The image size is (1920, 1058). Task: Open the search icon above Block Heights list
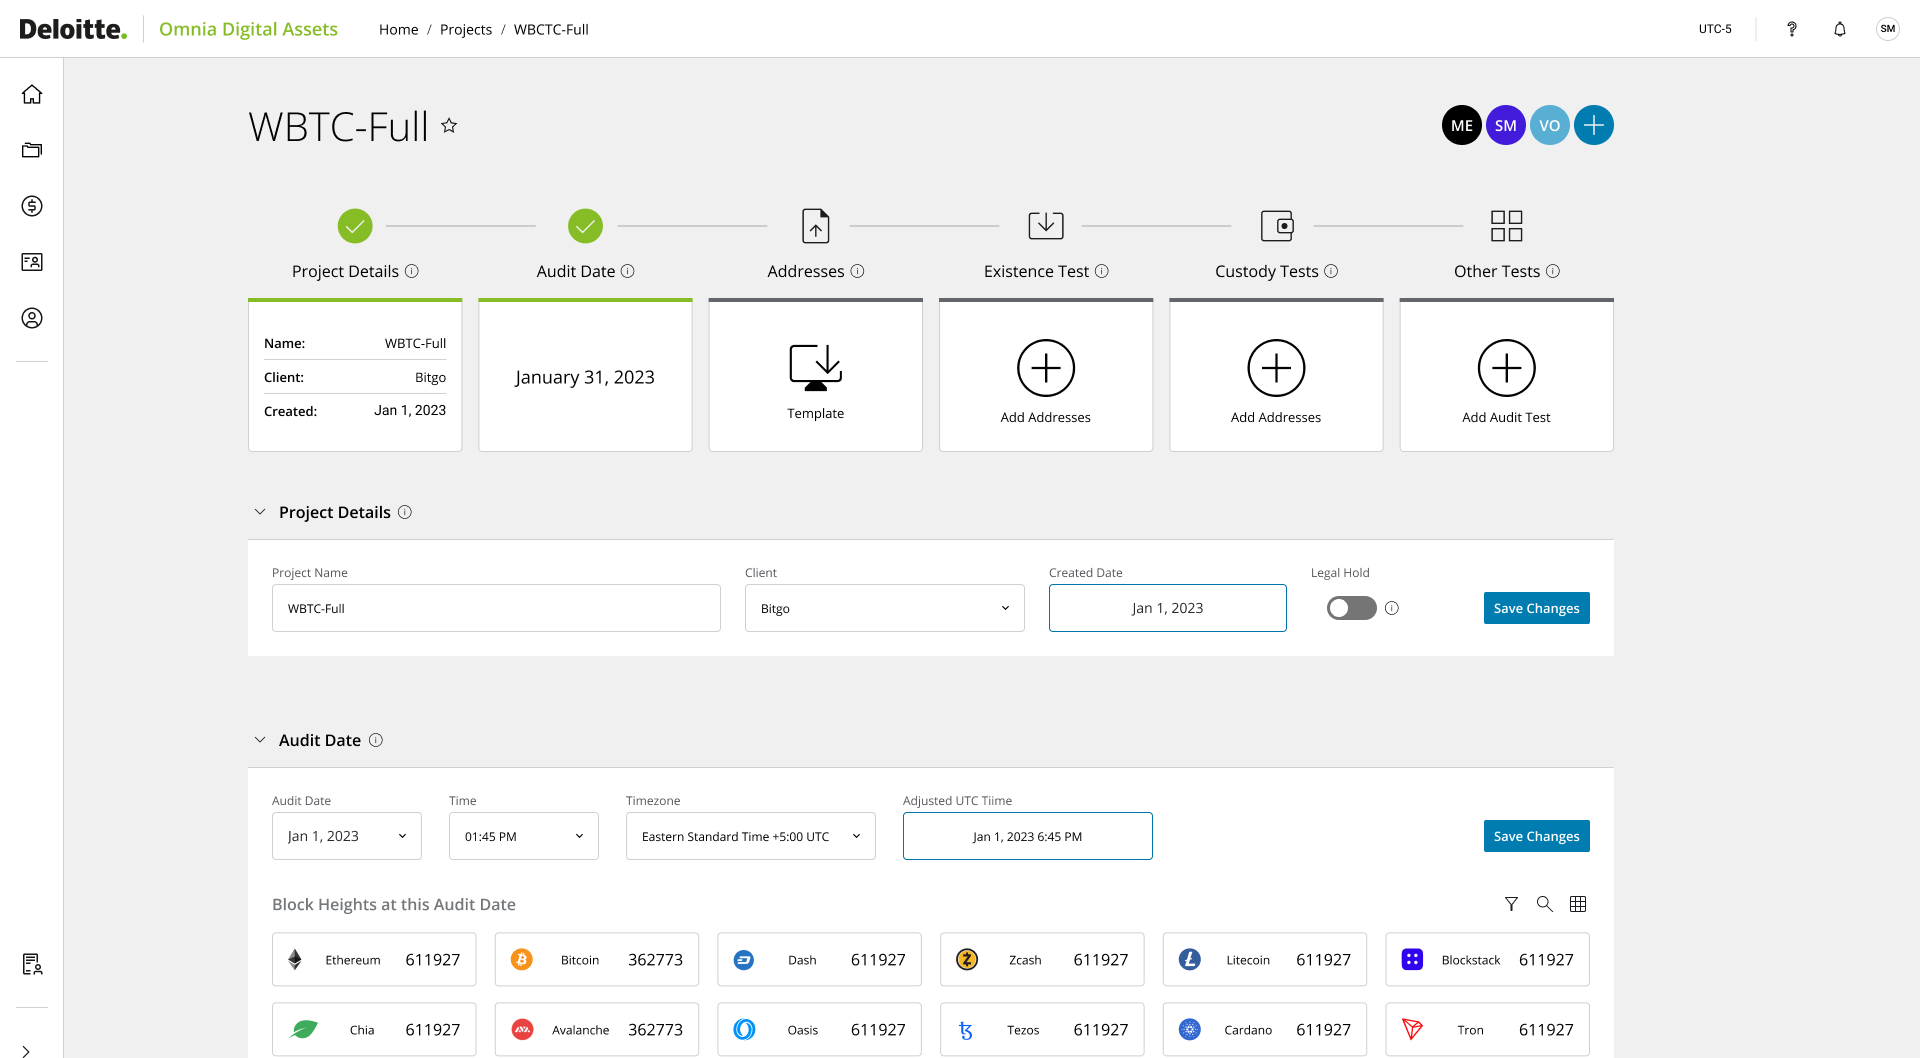click(1544, 904)
